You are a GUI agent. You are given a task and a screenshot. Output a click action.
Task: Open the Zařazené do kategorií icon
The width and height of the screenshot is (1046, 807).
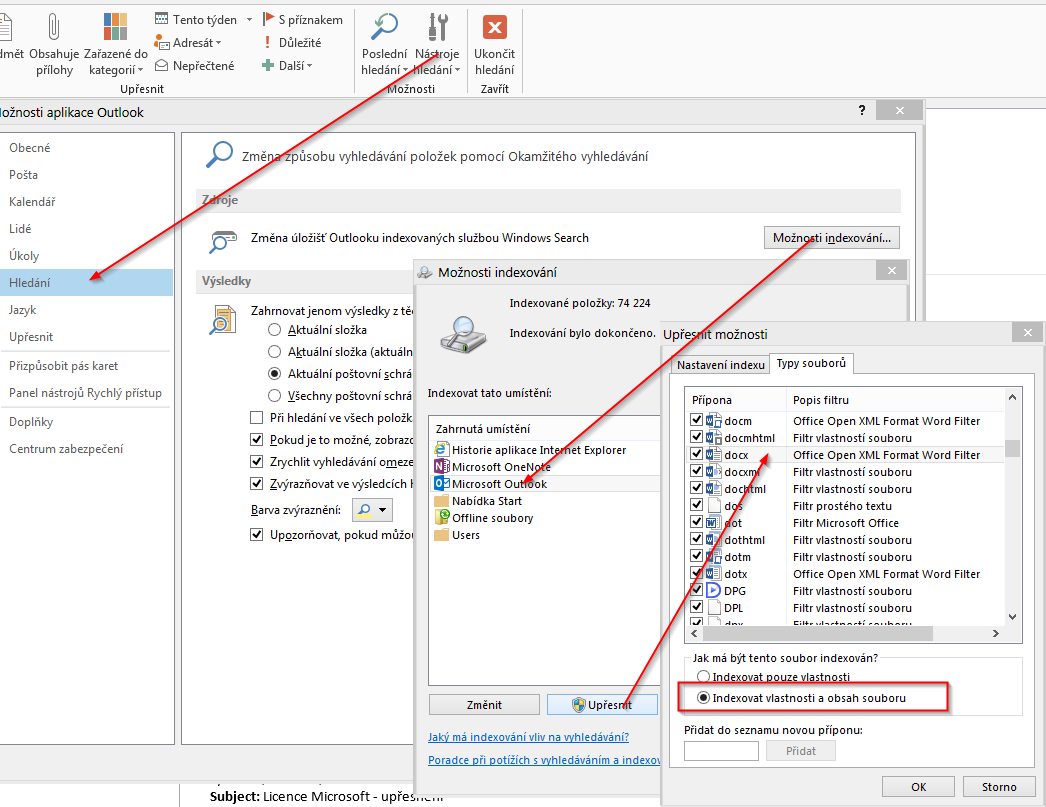pyautogui.click(x=115, y=27)
